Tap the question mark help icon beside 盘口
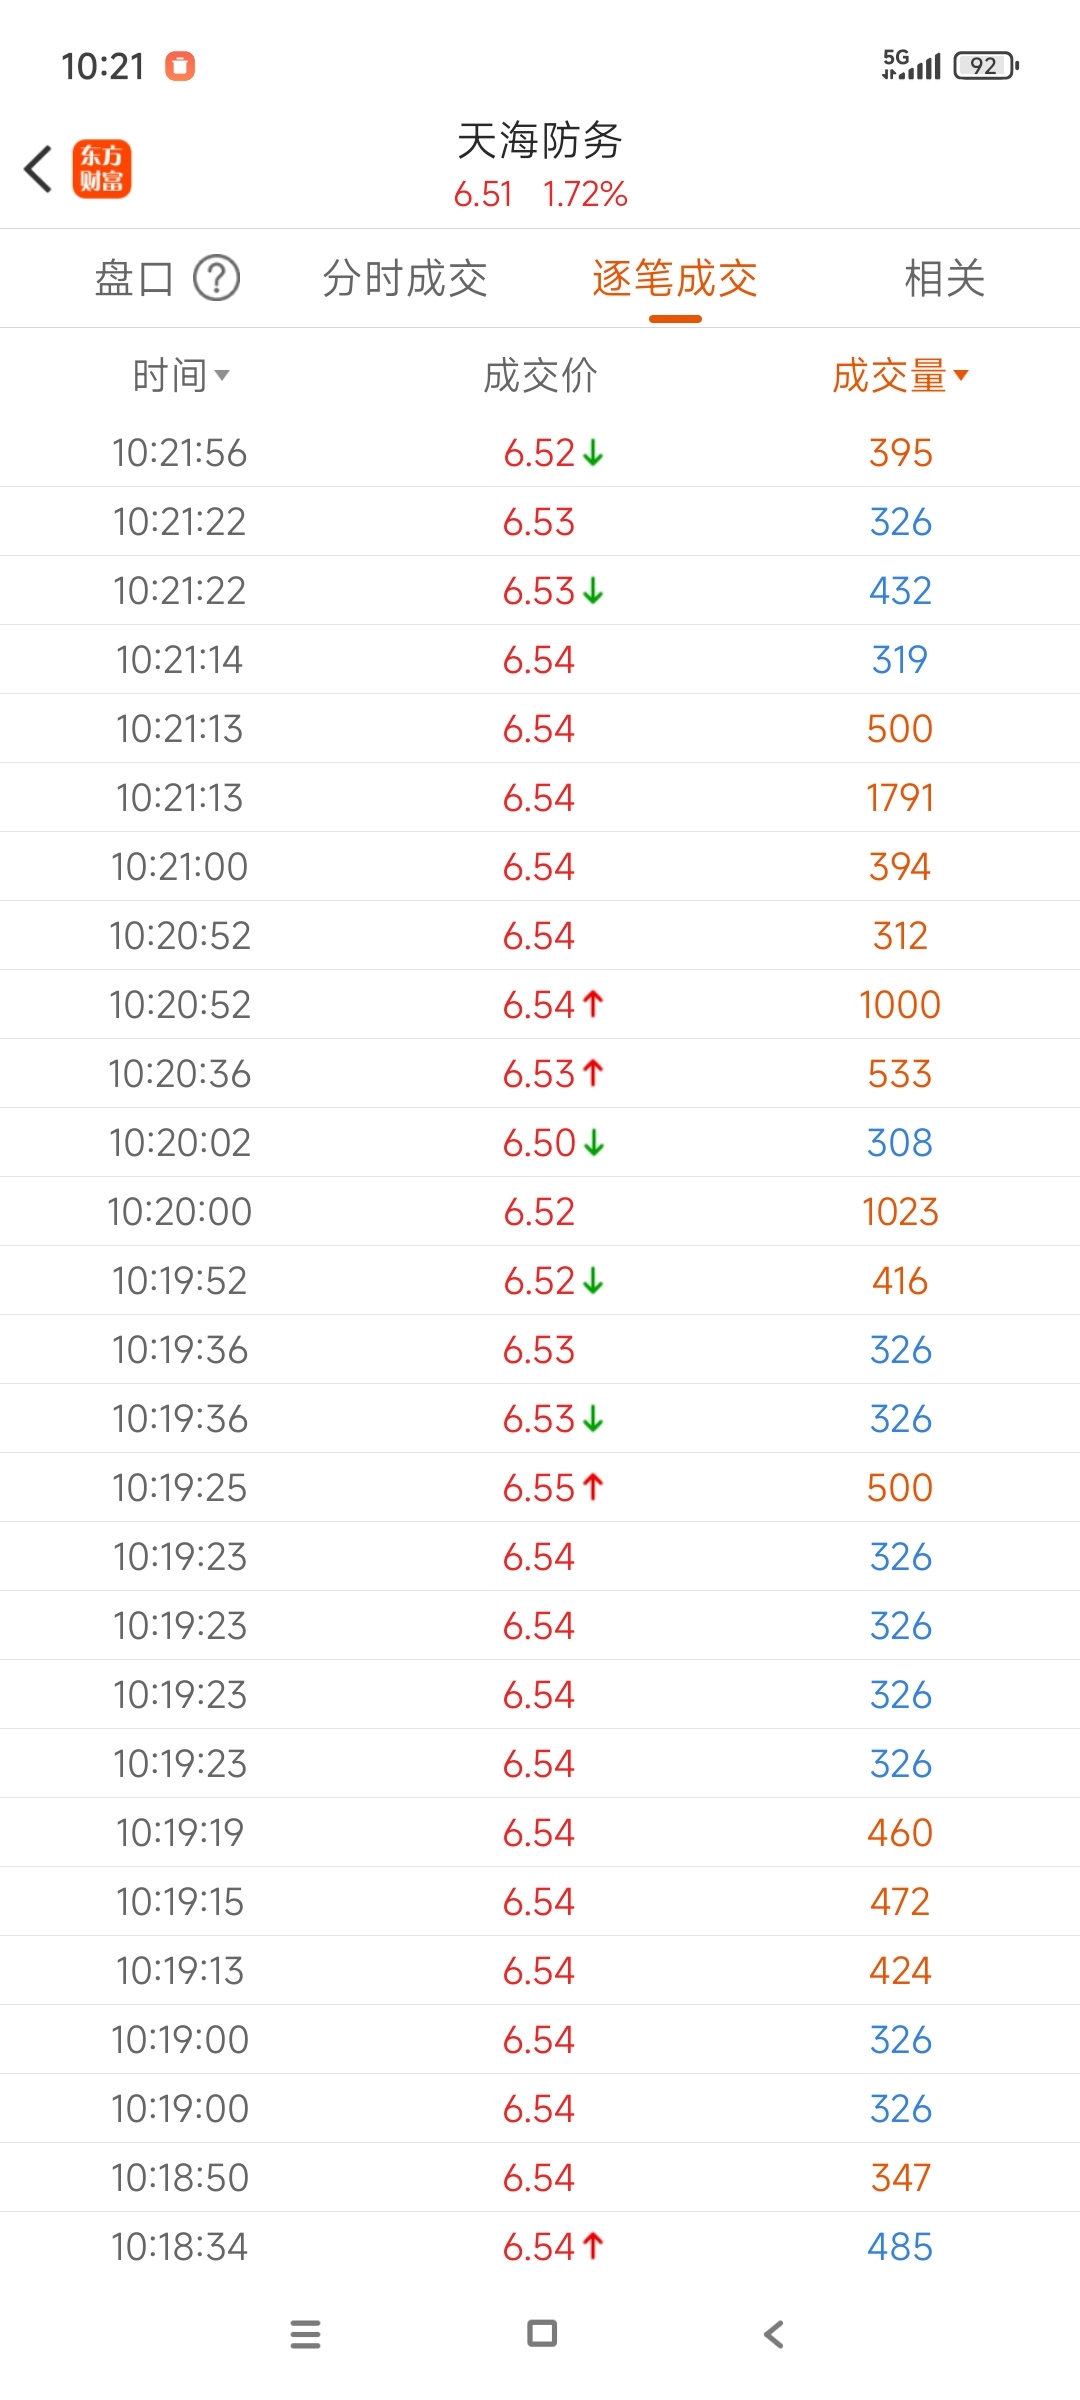 (x=216, y=278)
